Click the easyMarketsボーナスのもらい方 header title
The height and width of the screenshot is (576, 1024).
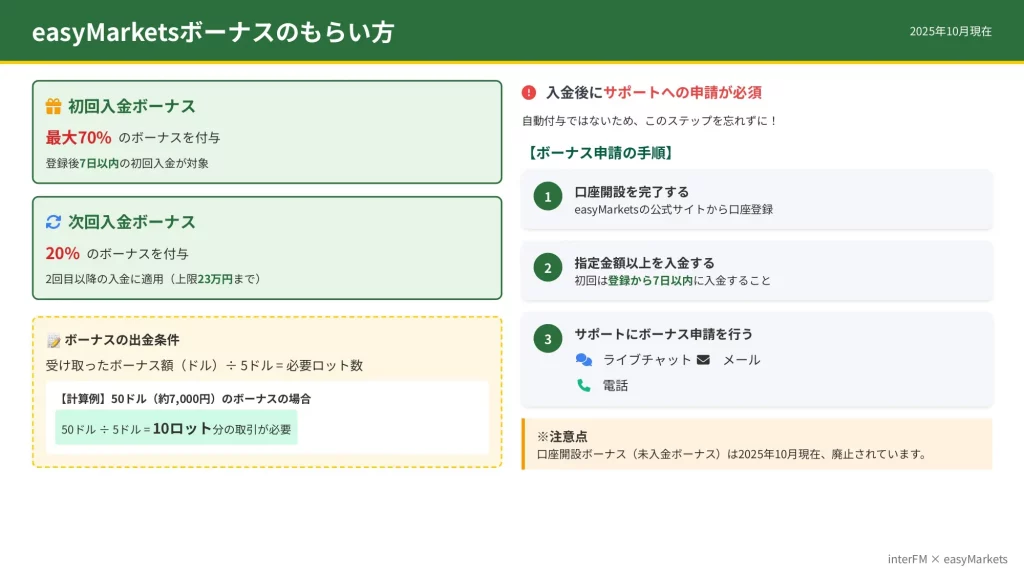(x=213, y=33)
